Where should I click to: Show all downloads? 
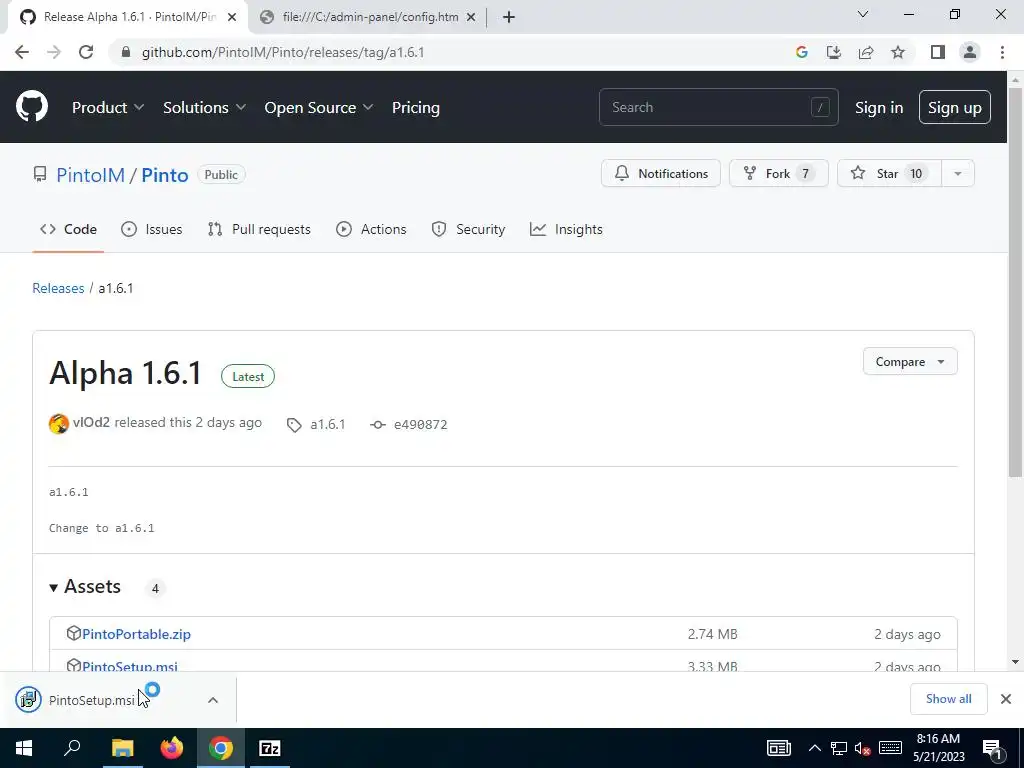coord(948,699)
